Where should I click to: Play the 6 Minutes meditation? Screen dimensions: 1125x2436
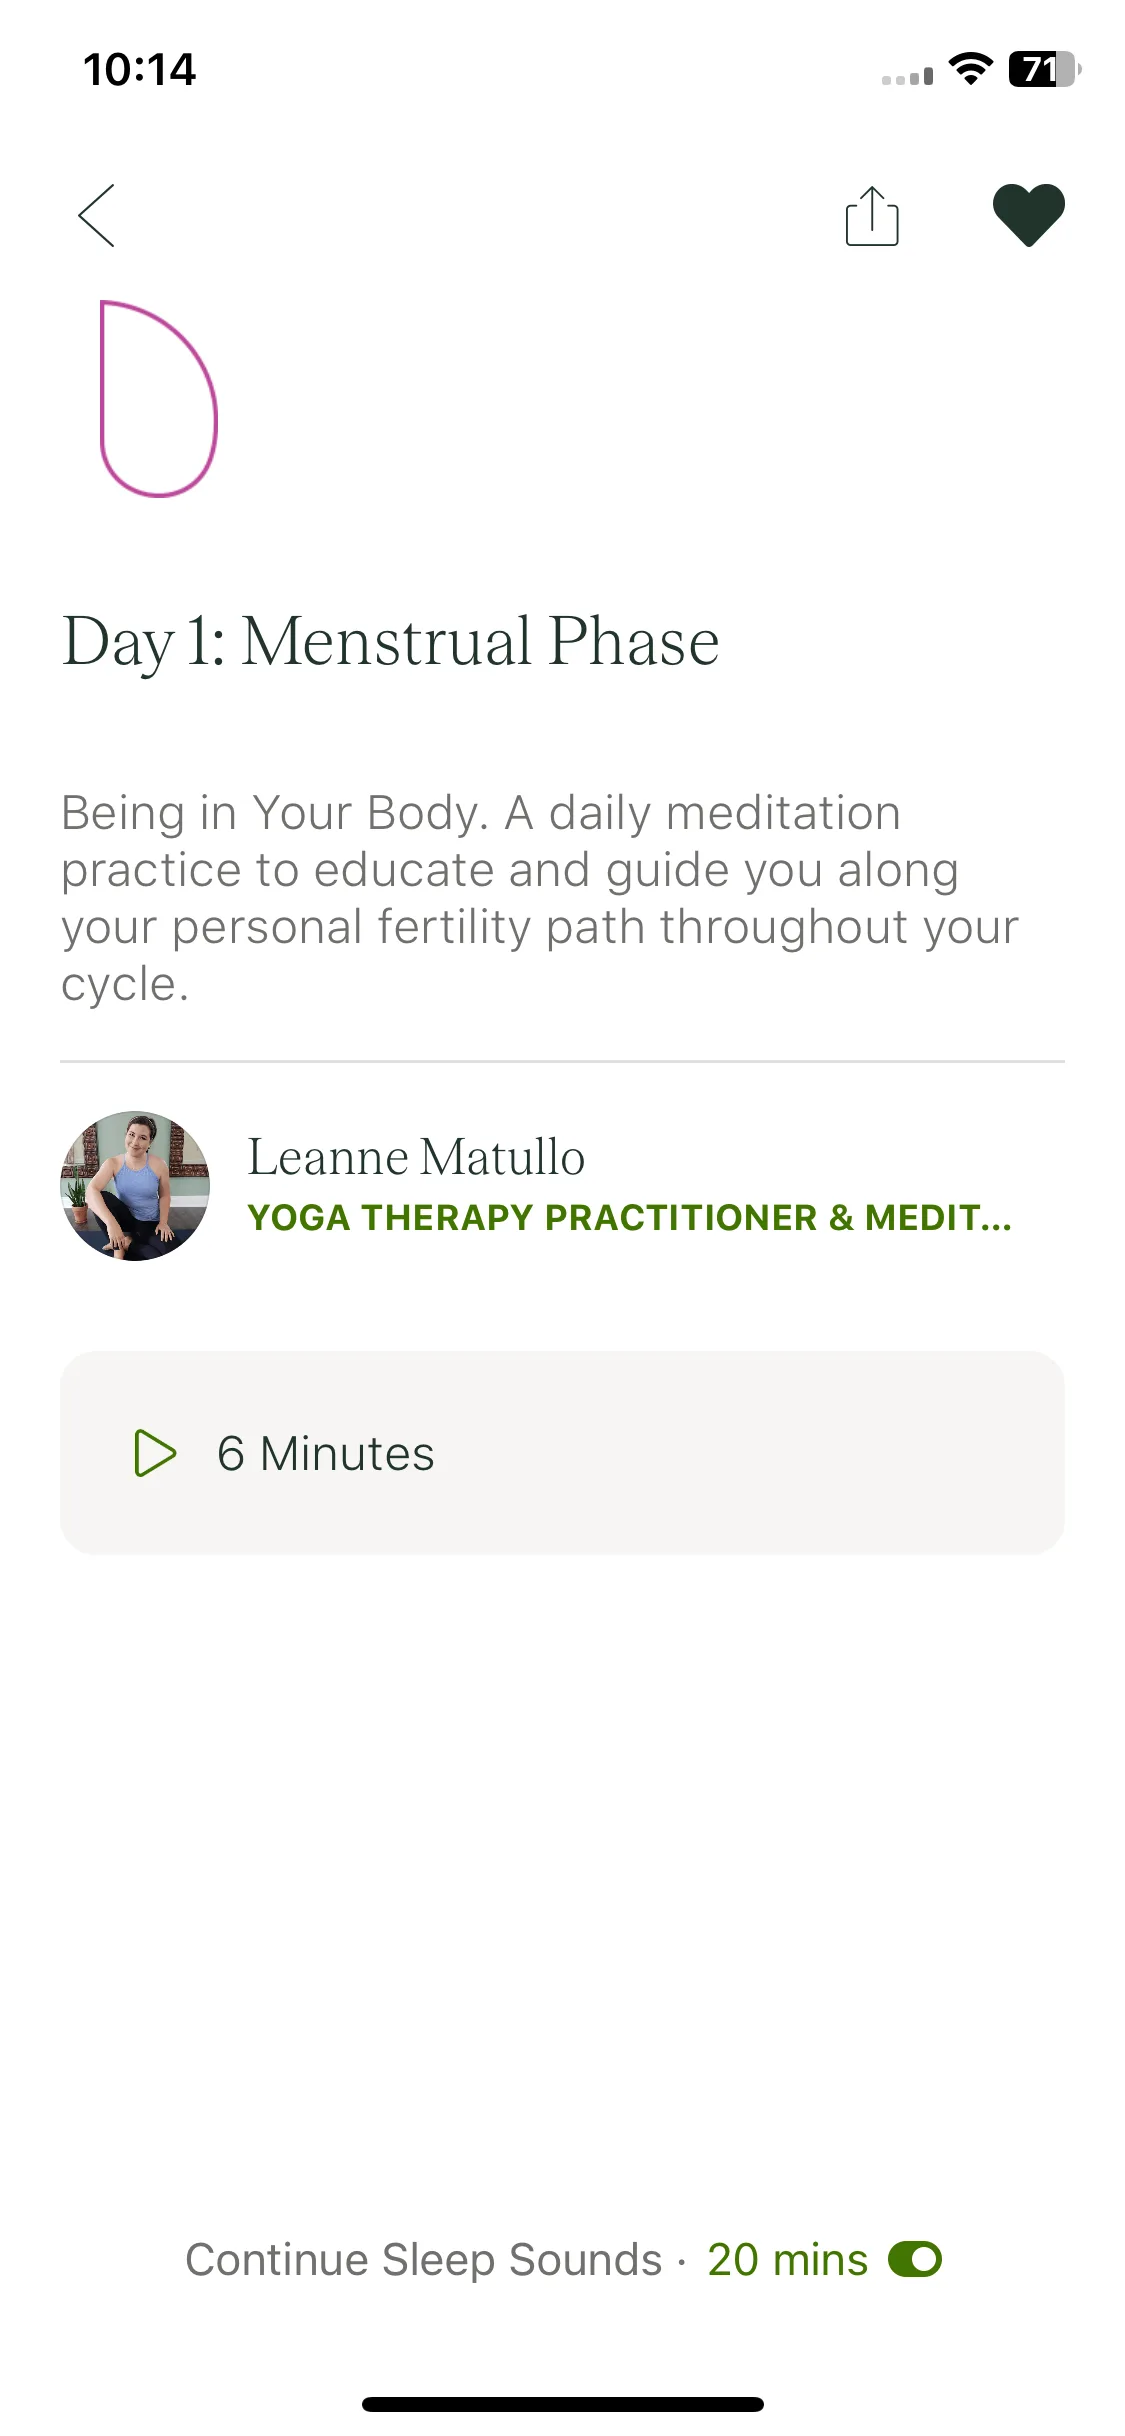pos(562,1452)
